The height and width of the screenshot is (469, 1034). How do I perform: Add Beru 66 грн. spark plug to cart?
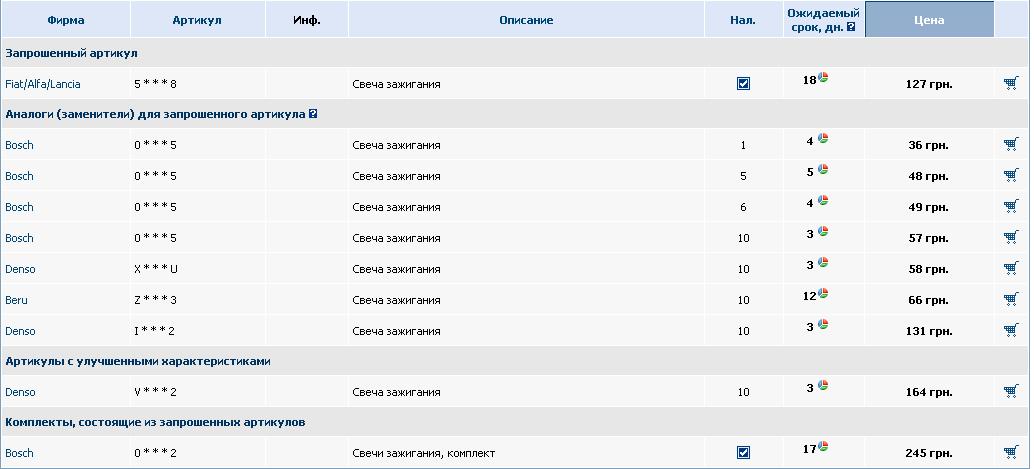coord(1010,299)
